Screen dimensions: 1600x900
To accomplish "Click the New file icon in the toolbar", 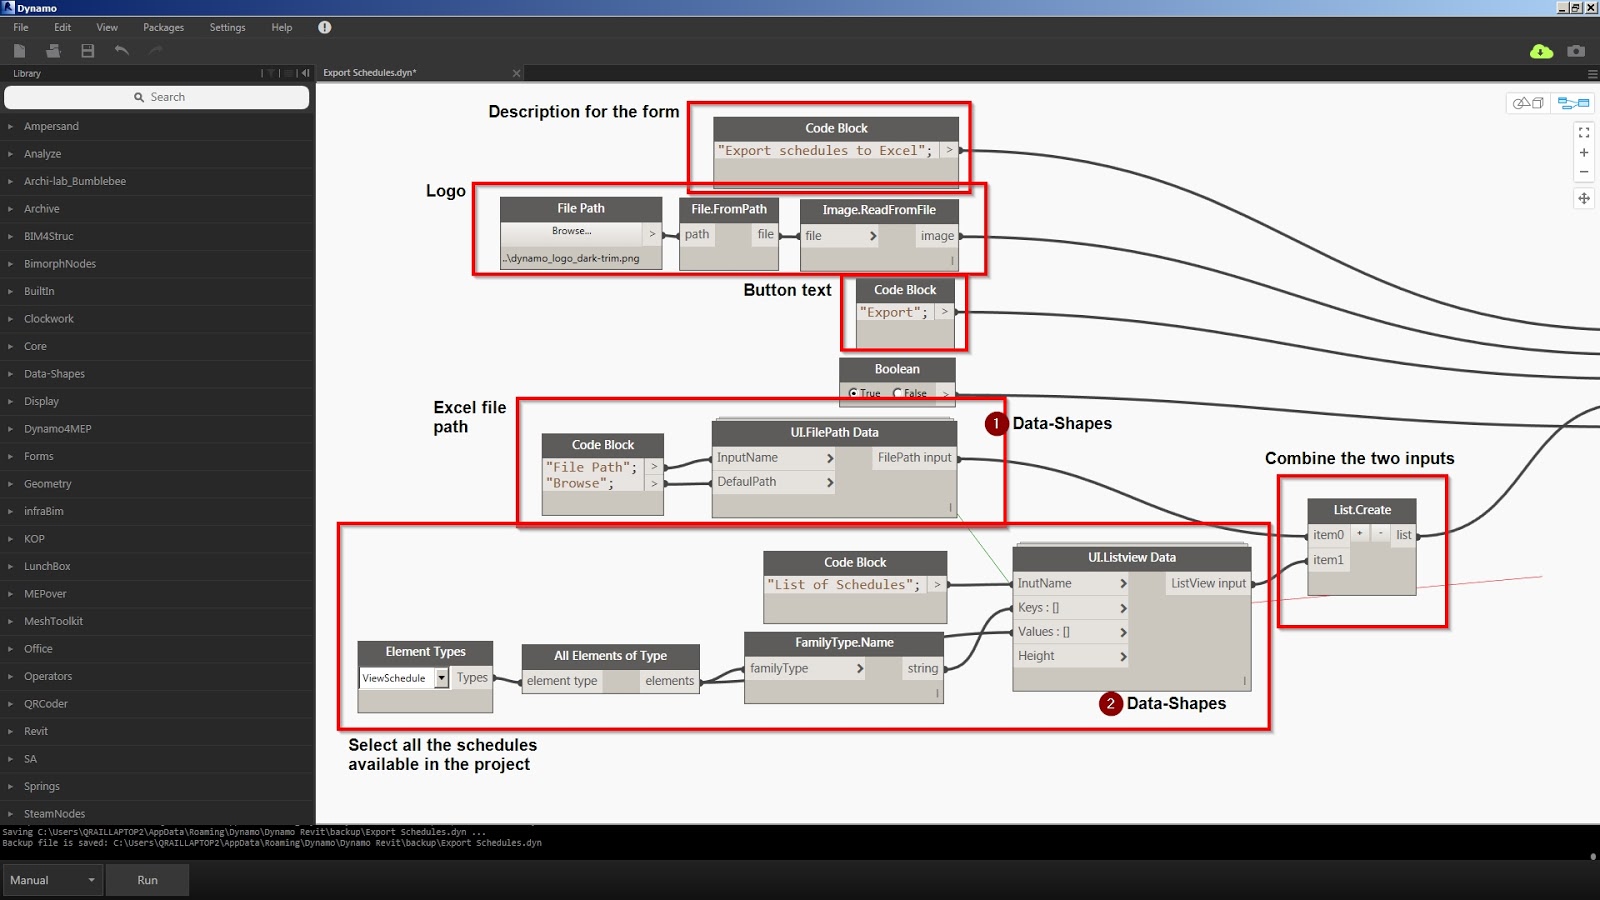I will pos(19,51).
